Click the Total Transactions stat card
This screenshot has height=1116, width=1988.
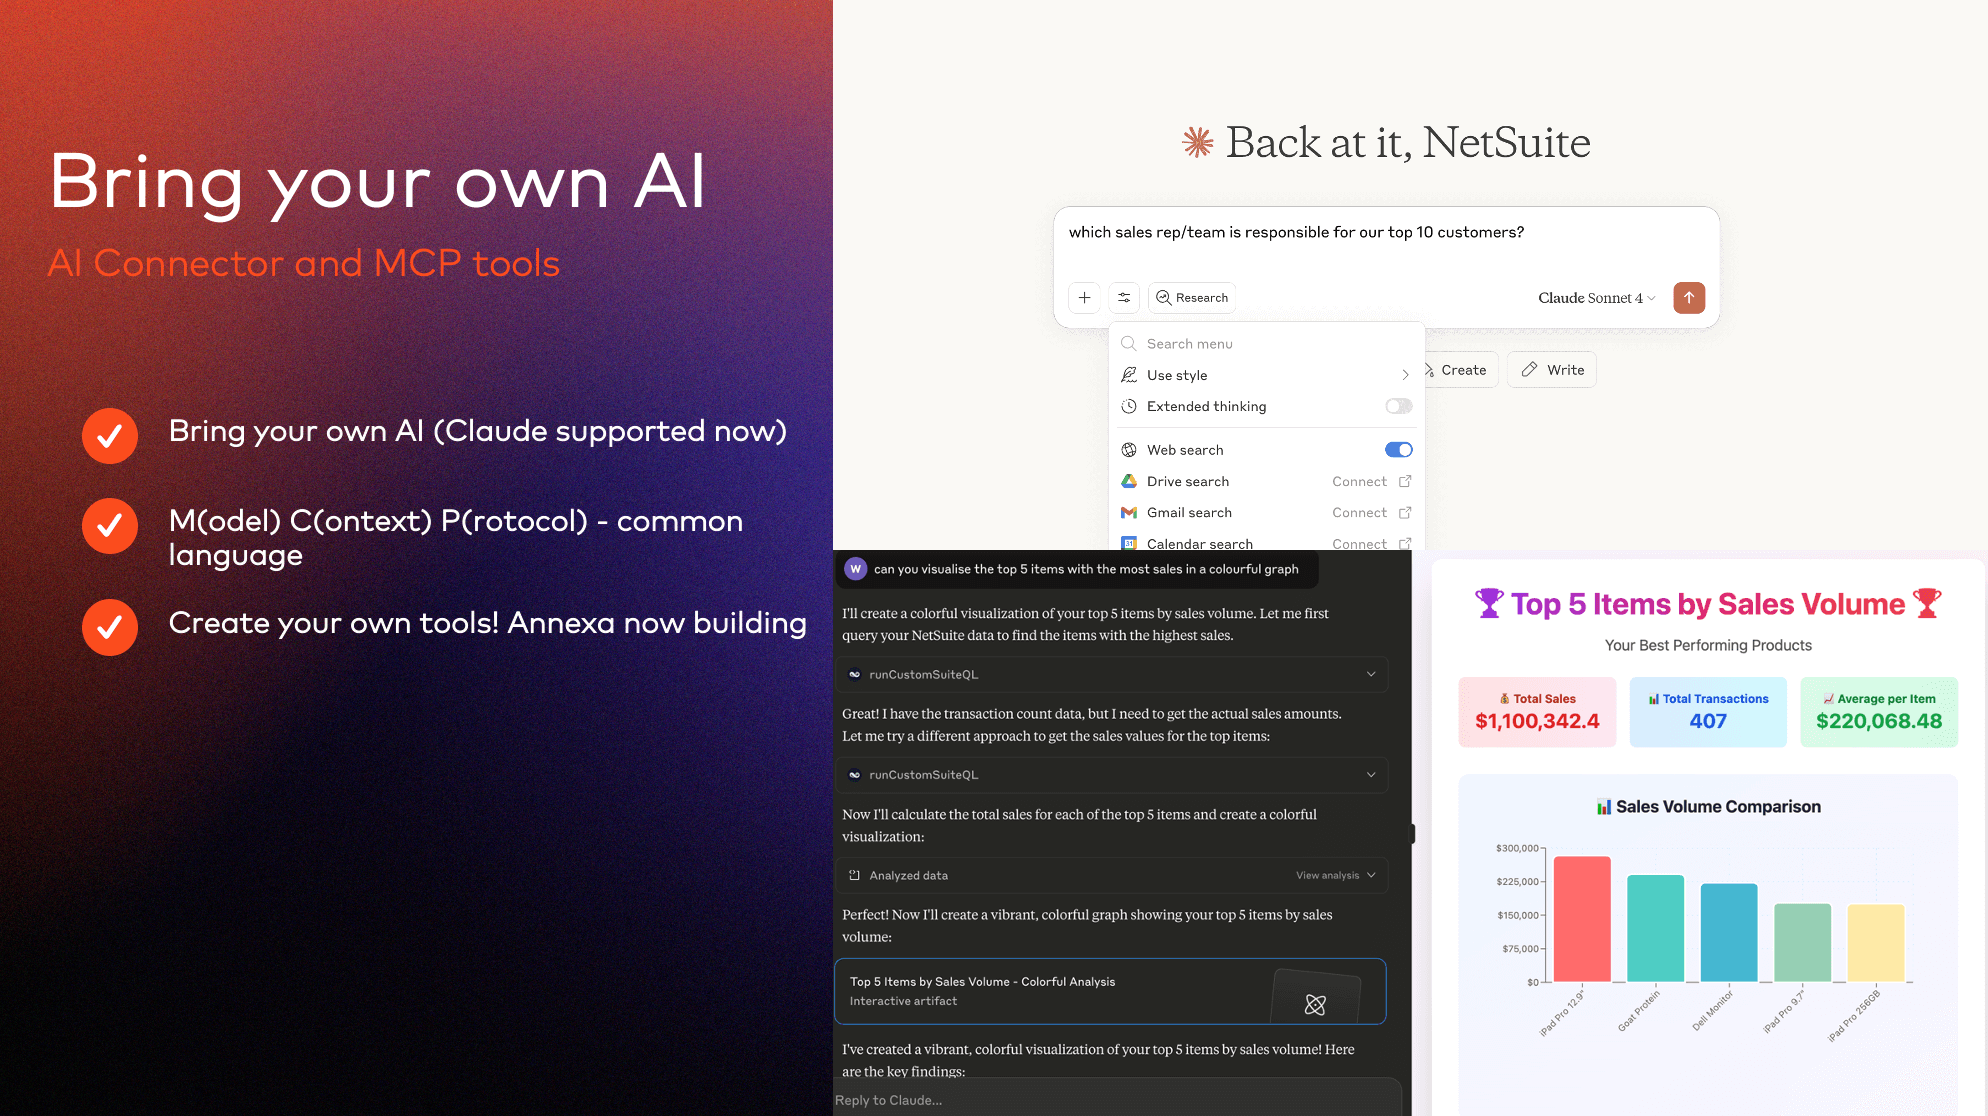pos(1708,712)
